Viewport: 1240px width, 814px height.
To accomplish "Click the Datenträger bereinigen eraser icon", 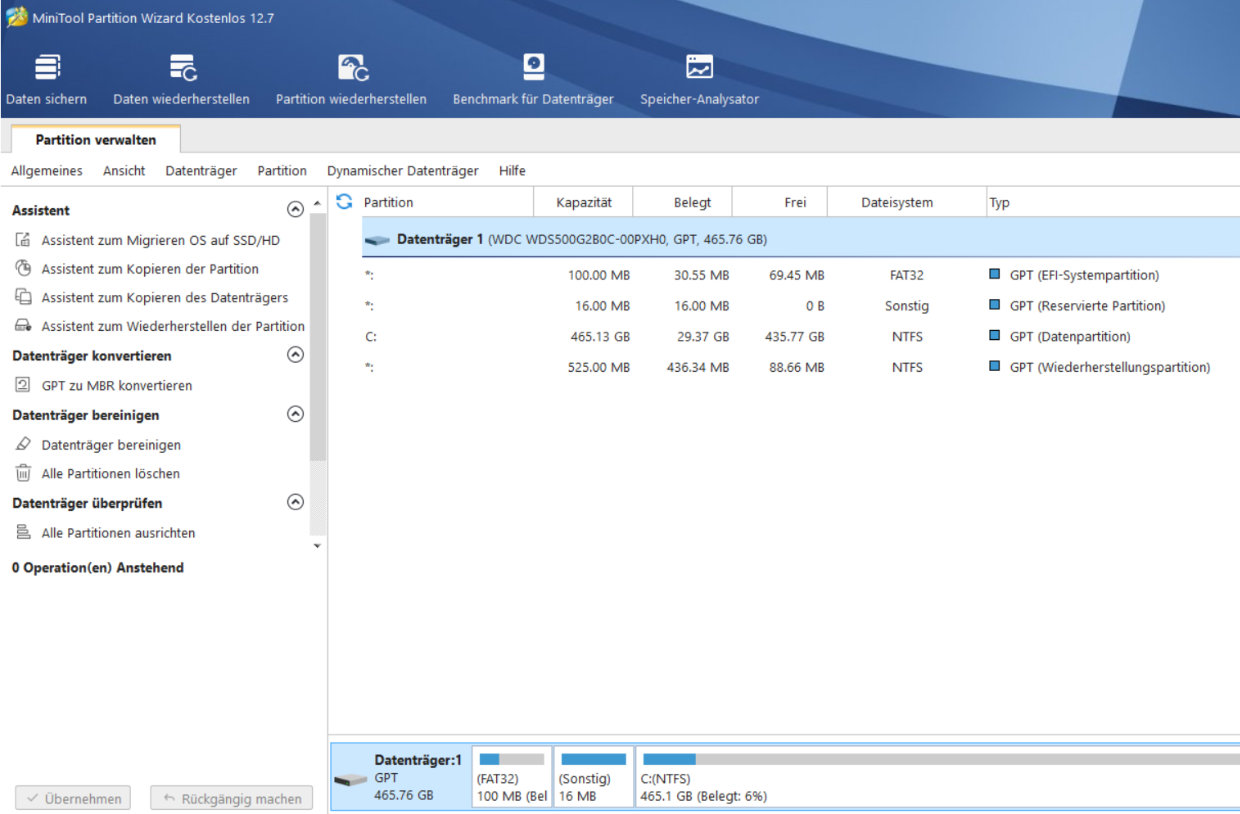I will pyautogui.click(x=23, y=445).
